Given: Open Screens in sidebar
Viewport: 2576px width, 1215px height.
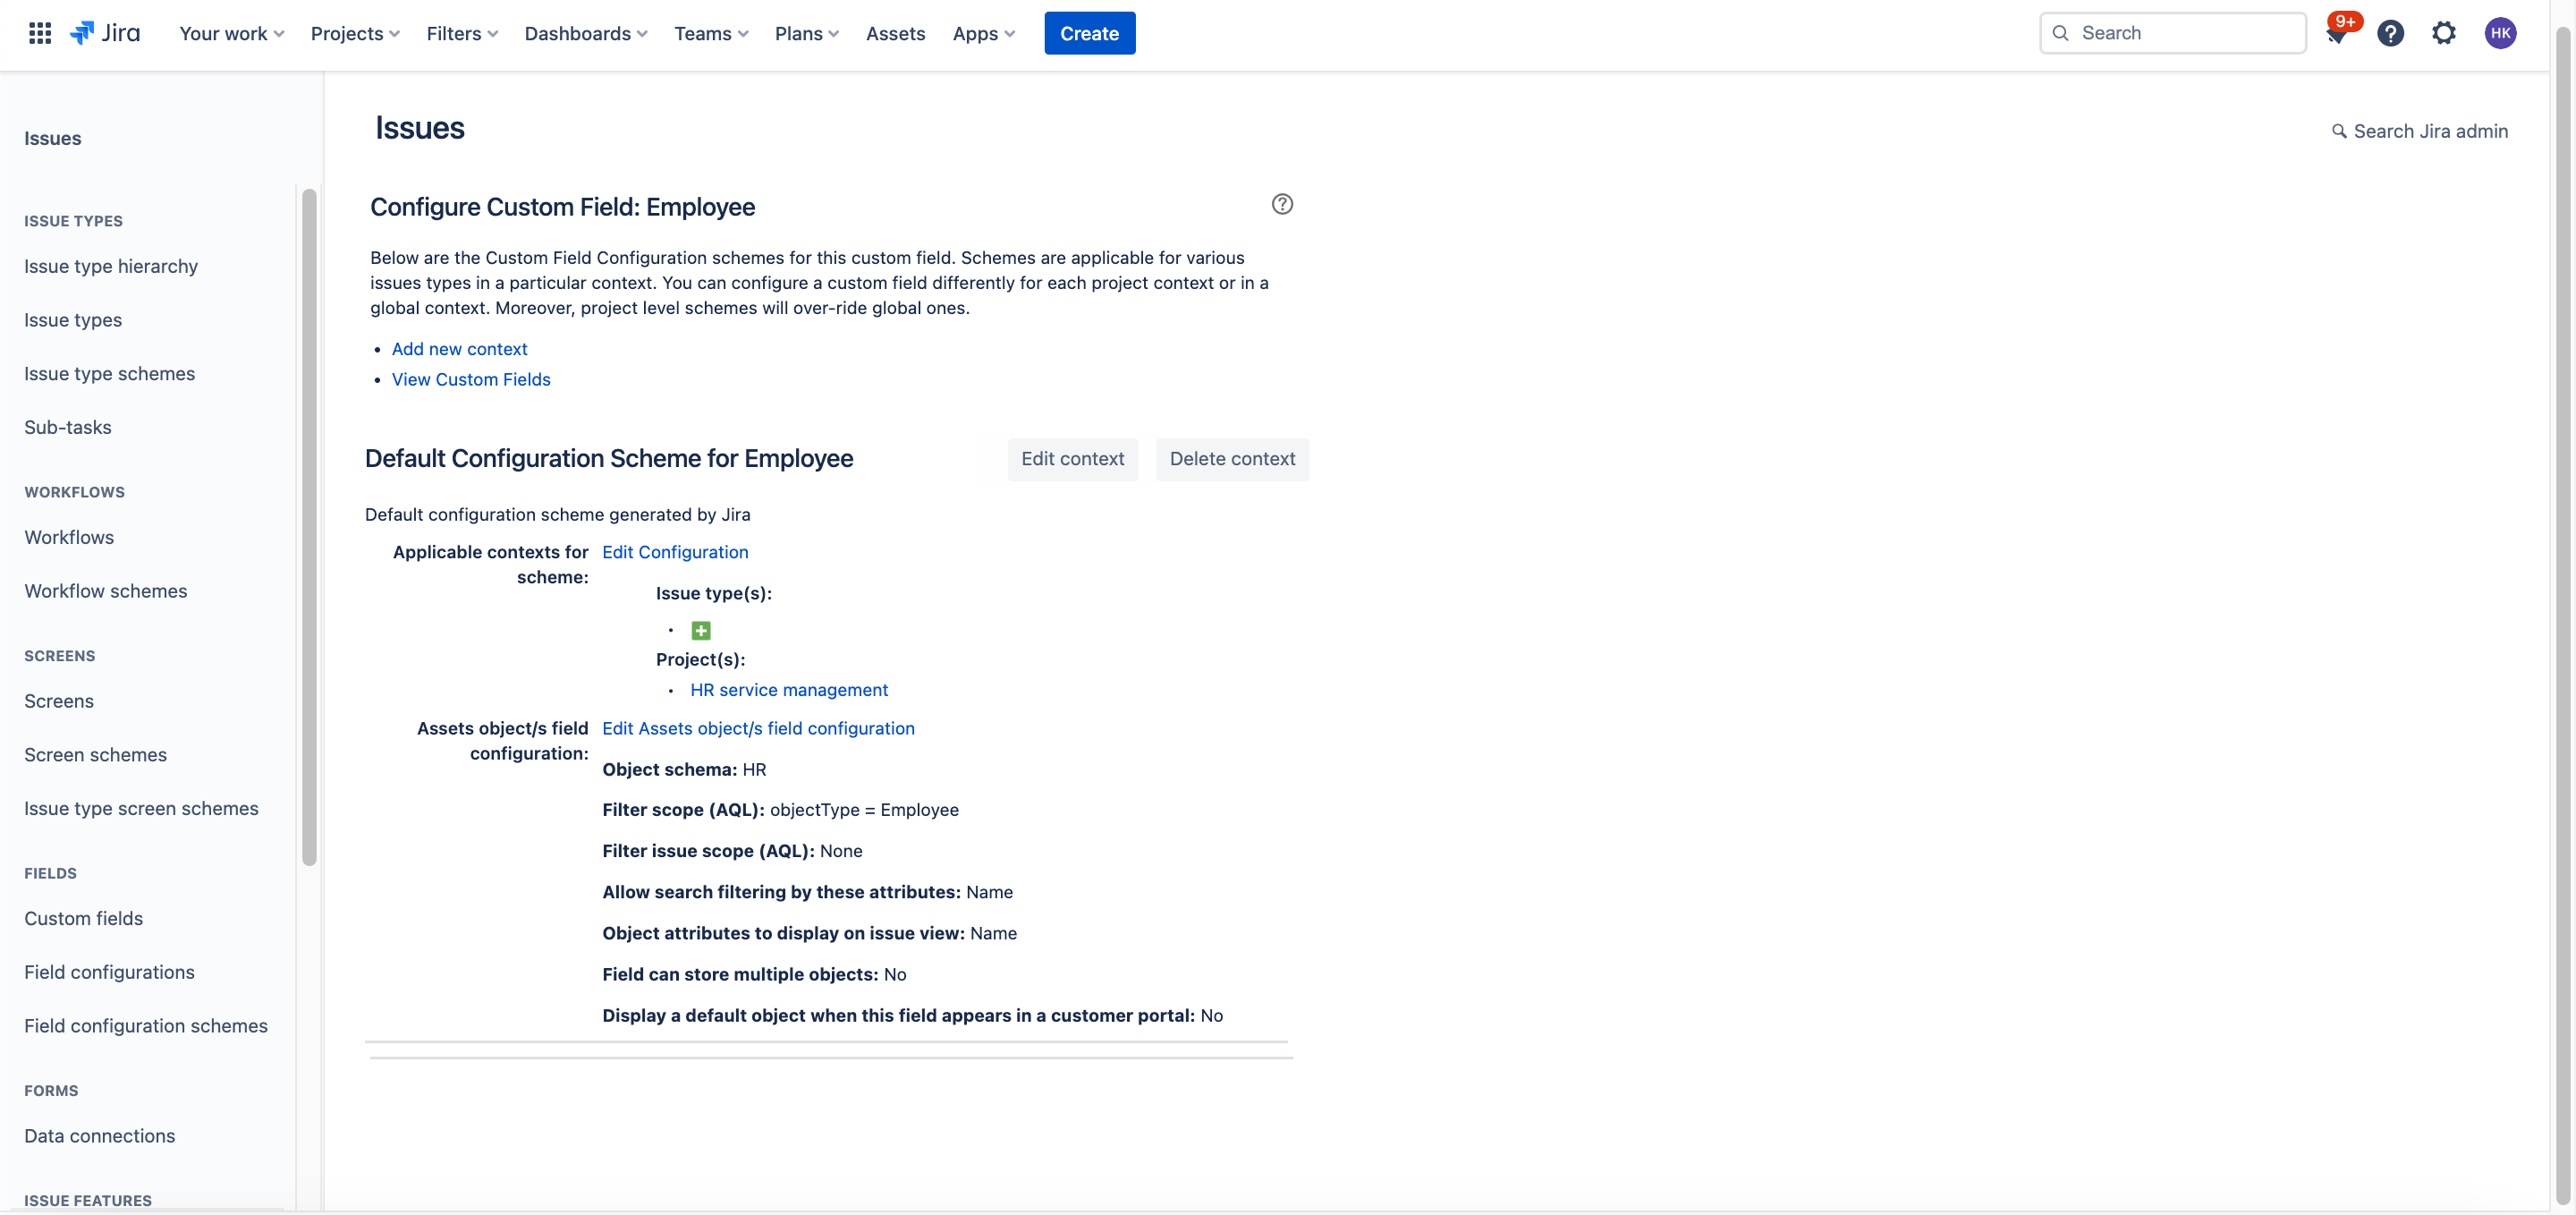Looking at the screenshot, I should [x=59, y=701].
